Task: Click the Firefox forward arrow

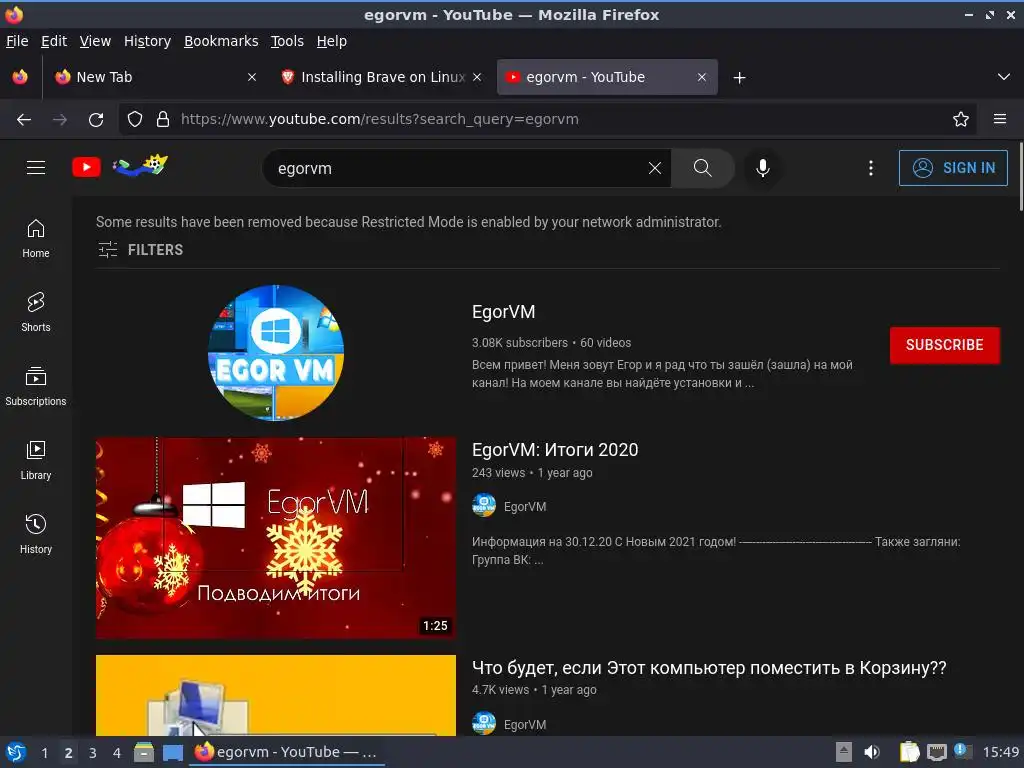Action: 60,120
